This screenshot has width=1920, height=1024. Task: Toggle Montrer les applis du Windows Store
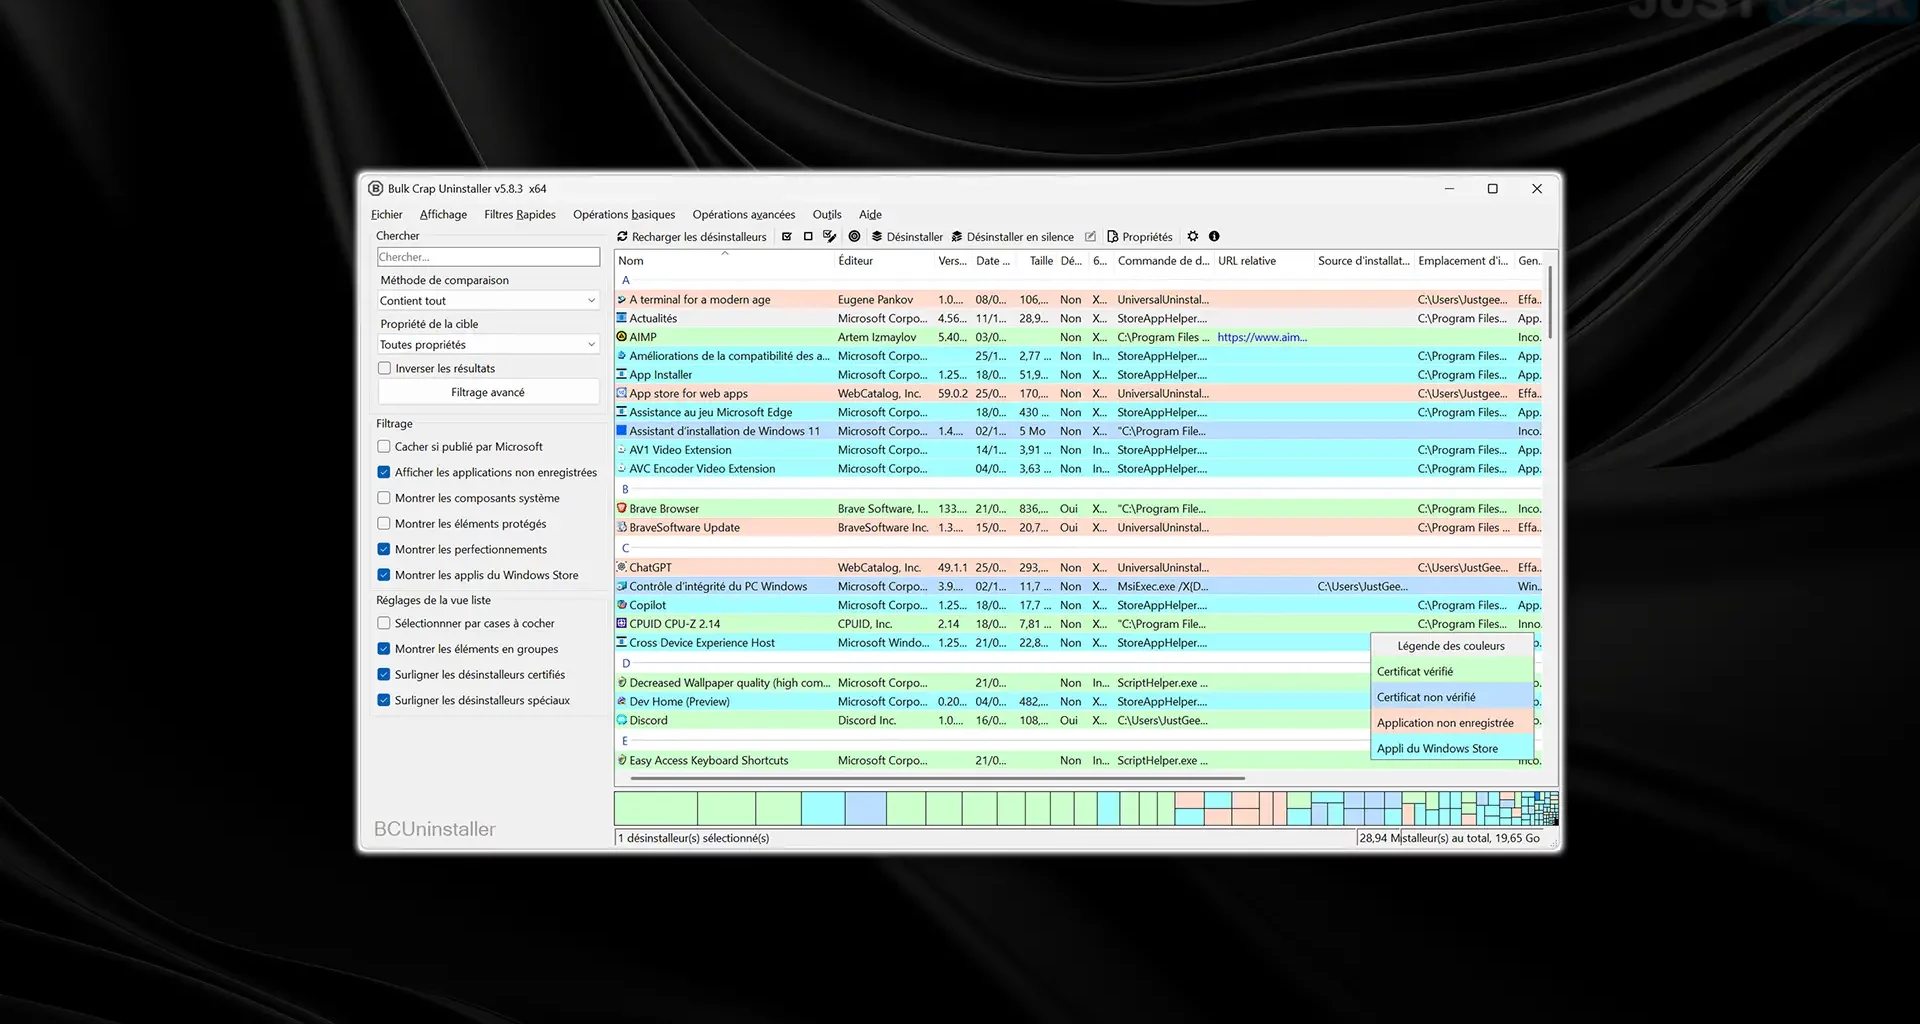(x=384, y=575)
